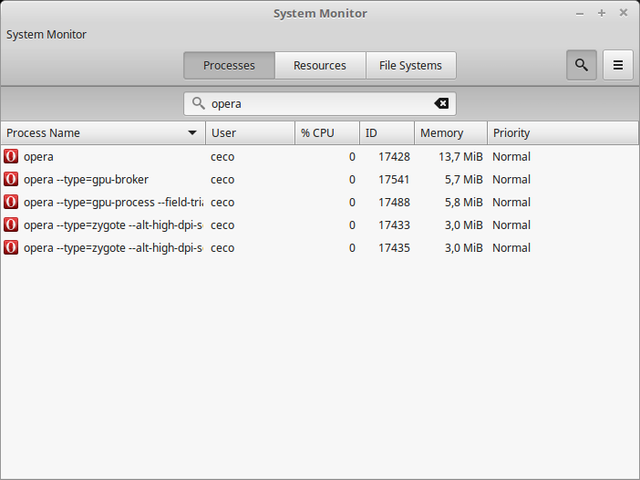
Task: Click the 5,8 MiB memory value
Action: coord(464,203)
